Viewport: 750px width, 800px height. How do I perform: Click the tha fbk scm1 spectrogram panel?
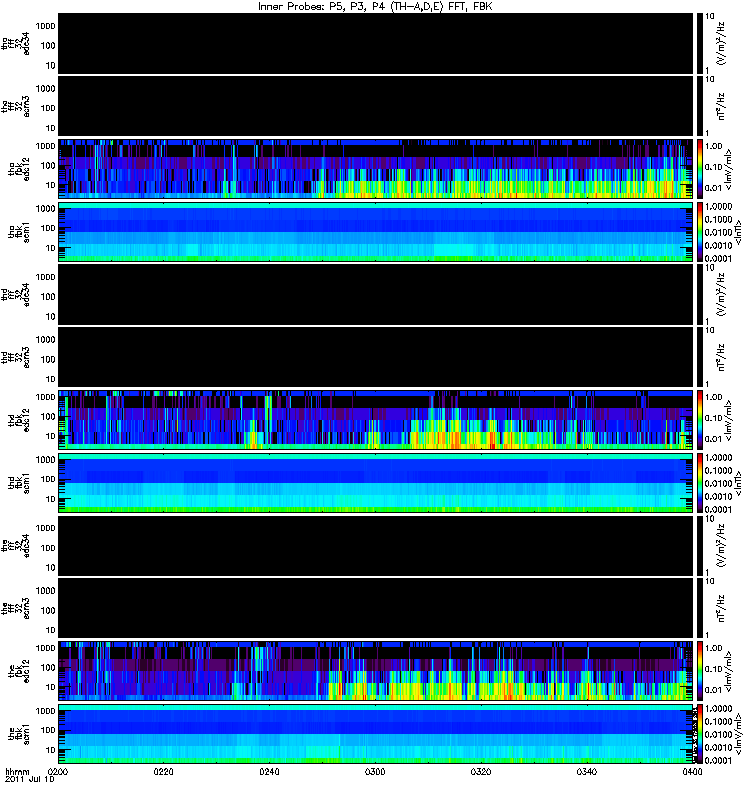(x=376, y=232)
